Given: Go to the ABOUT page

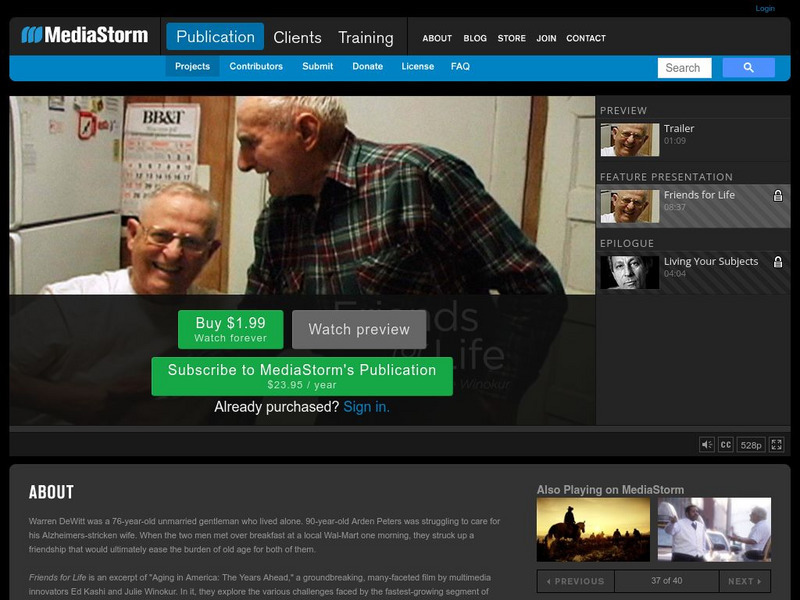Looking at the screenshot, I should pyautogui.click(x=437, y=38).
